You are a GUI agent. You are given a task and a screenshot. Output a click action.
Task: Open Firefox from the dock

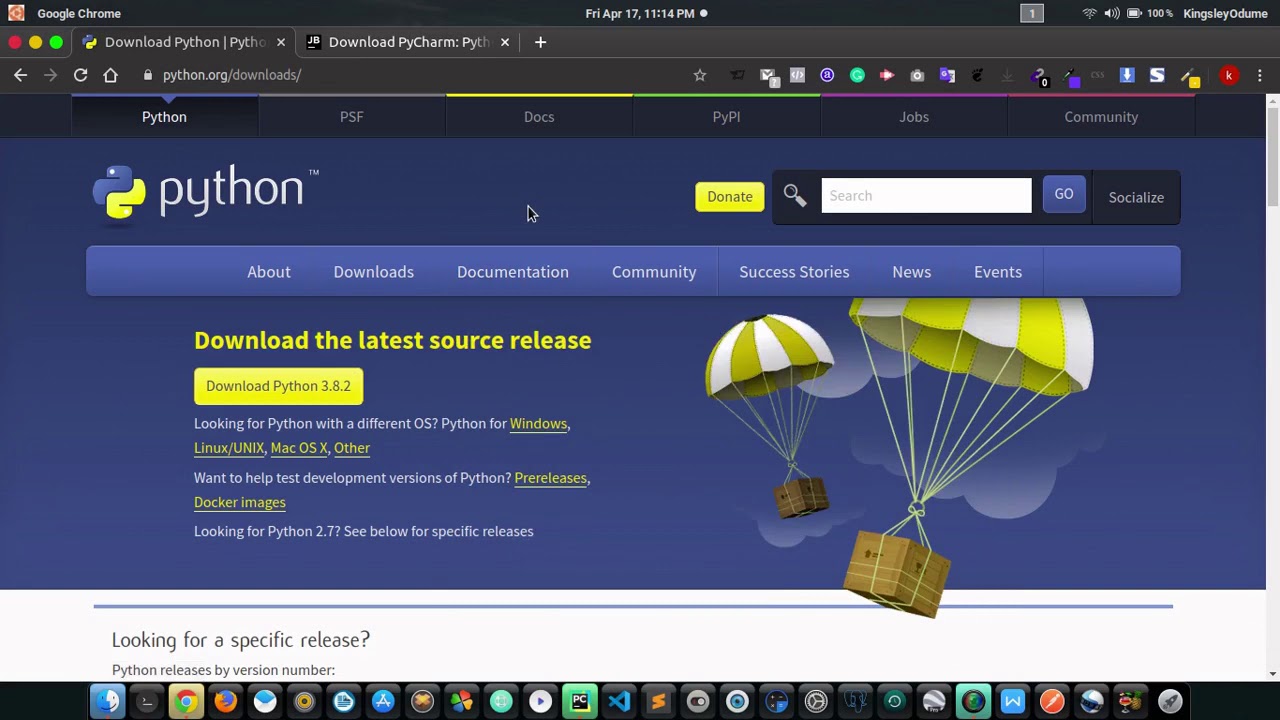click(225, 701)
